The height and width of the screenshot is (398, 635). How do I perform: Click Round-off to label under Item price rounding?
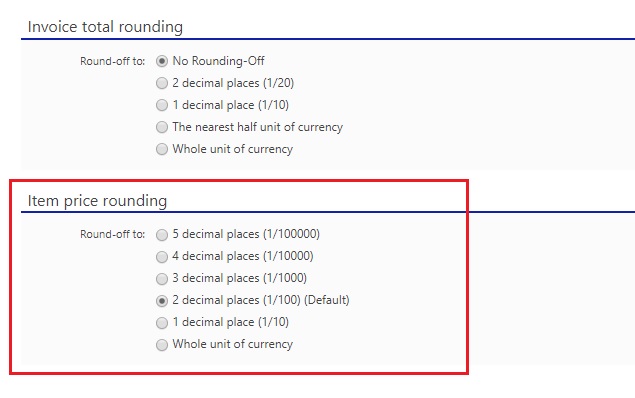pos(112,234)
